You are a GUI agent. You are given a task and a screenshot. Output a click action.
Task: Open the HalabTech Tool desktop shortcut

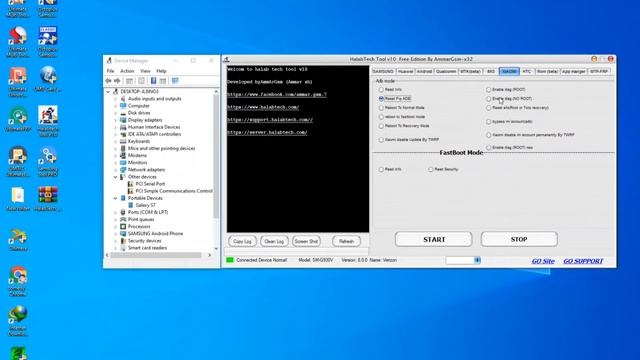point(48,116)
